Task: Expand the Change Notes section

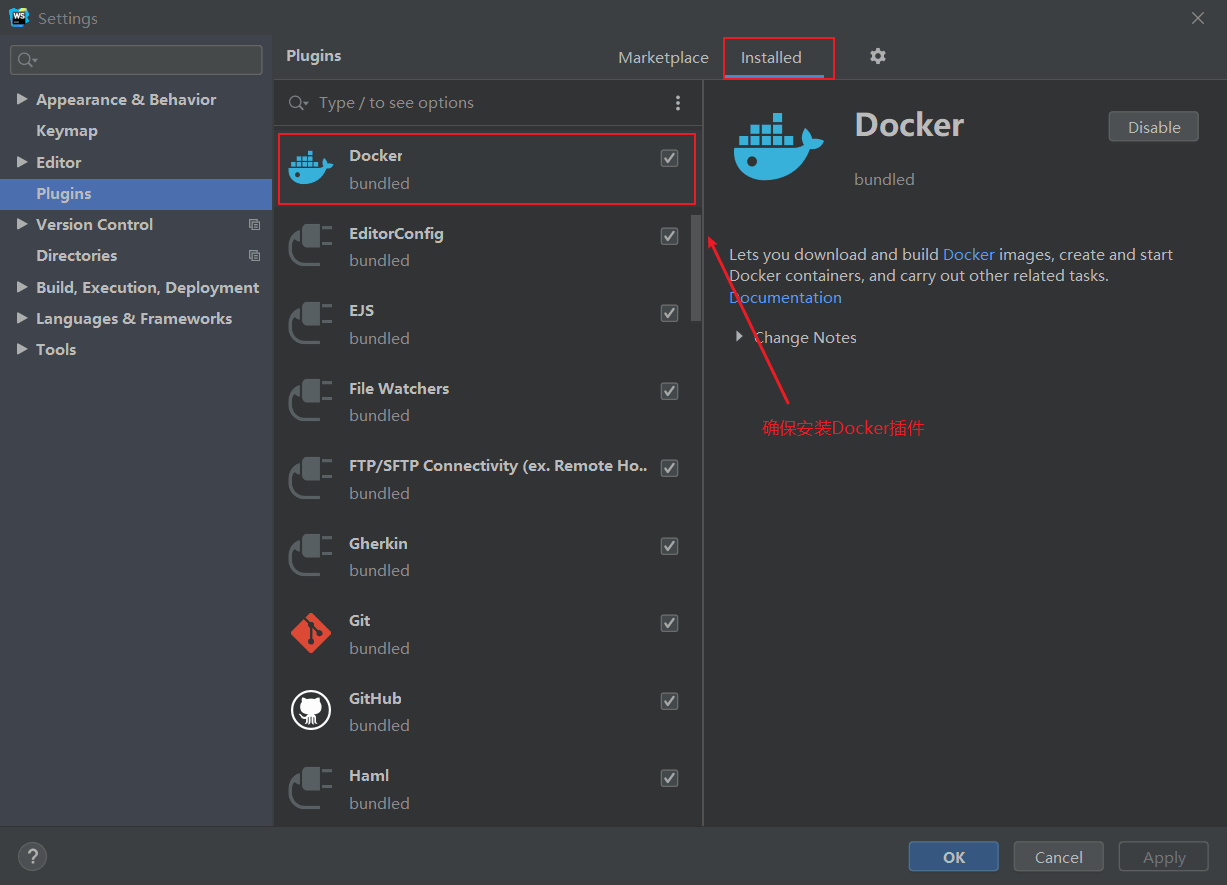Action: click(x=739, y=337)
